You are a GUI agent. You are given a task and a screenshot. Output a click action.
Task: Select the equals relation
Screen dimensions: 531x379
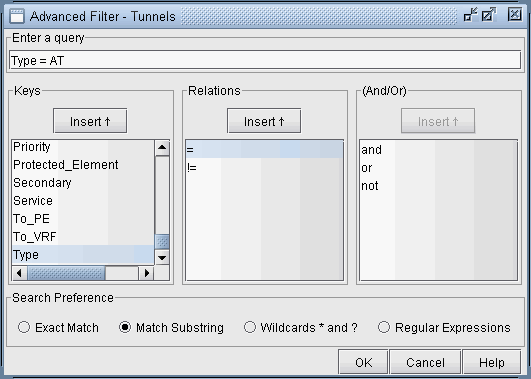pos(264,149)
